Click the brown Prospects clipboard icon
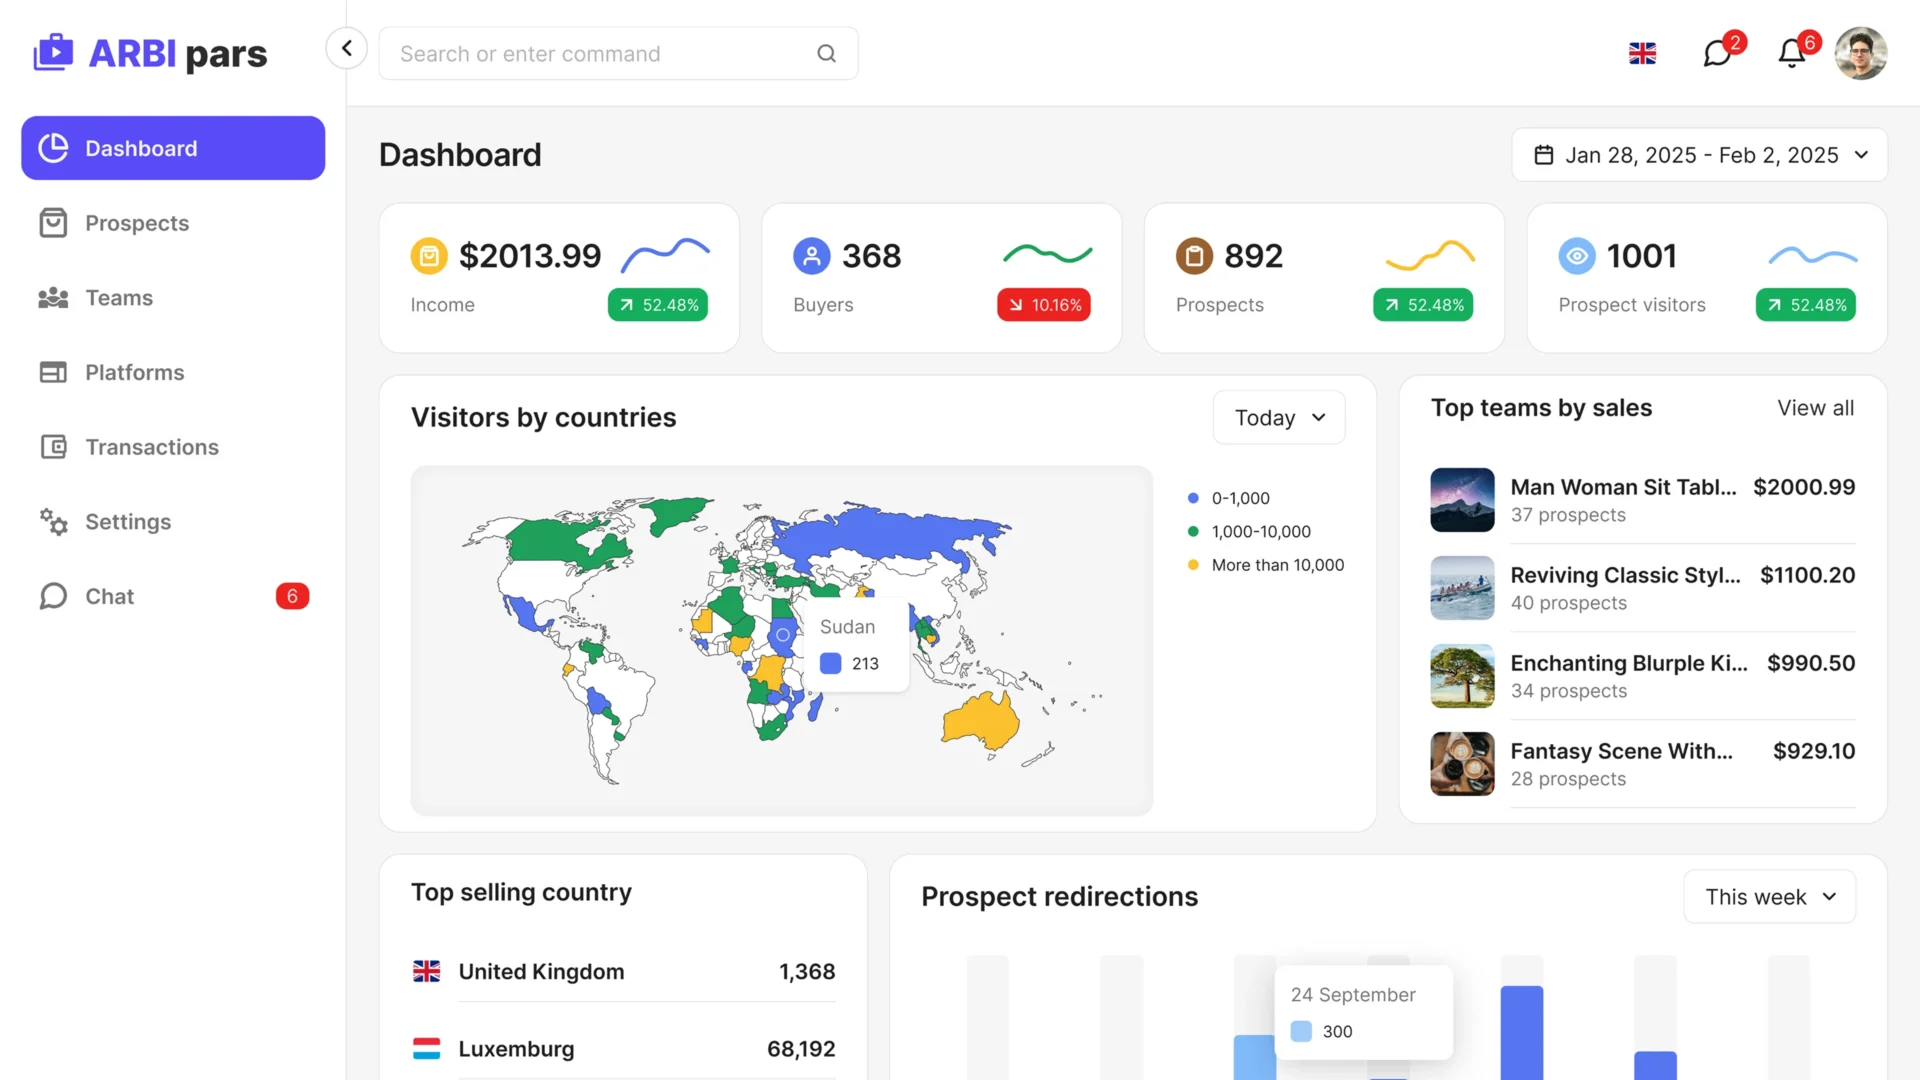Screen dimensions: 1920x1080 (x=1194, y=256)
